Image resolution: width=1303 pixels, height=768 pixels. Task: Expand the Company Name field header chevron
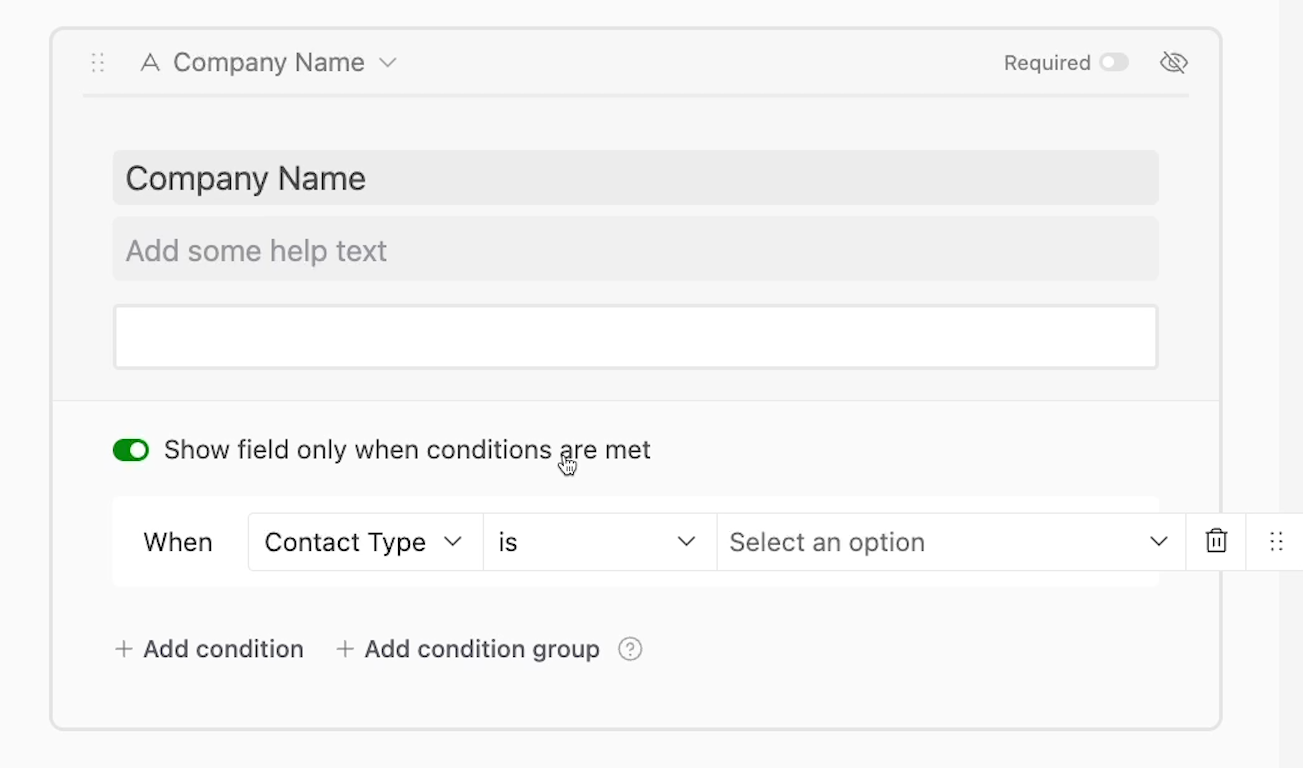(388, 63)
